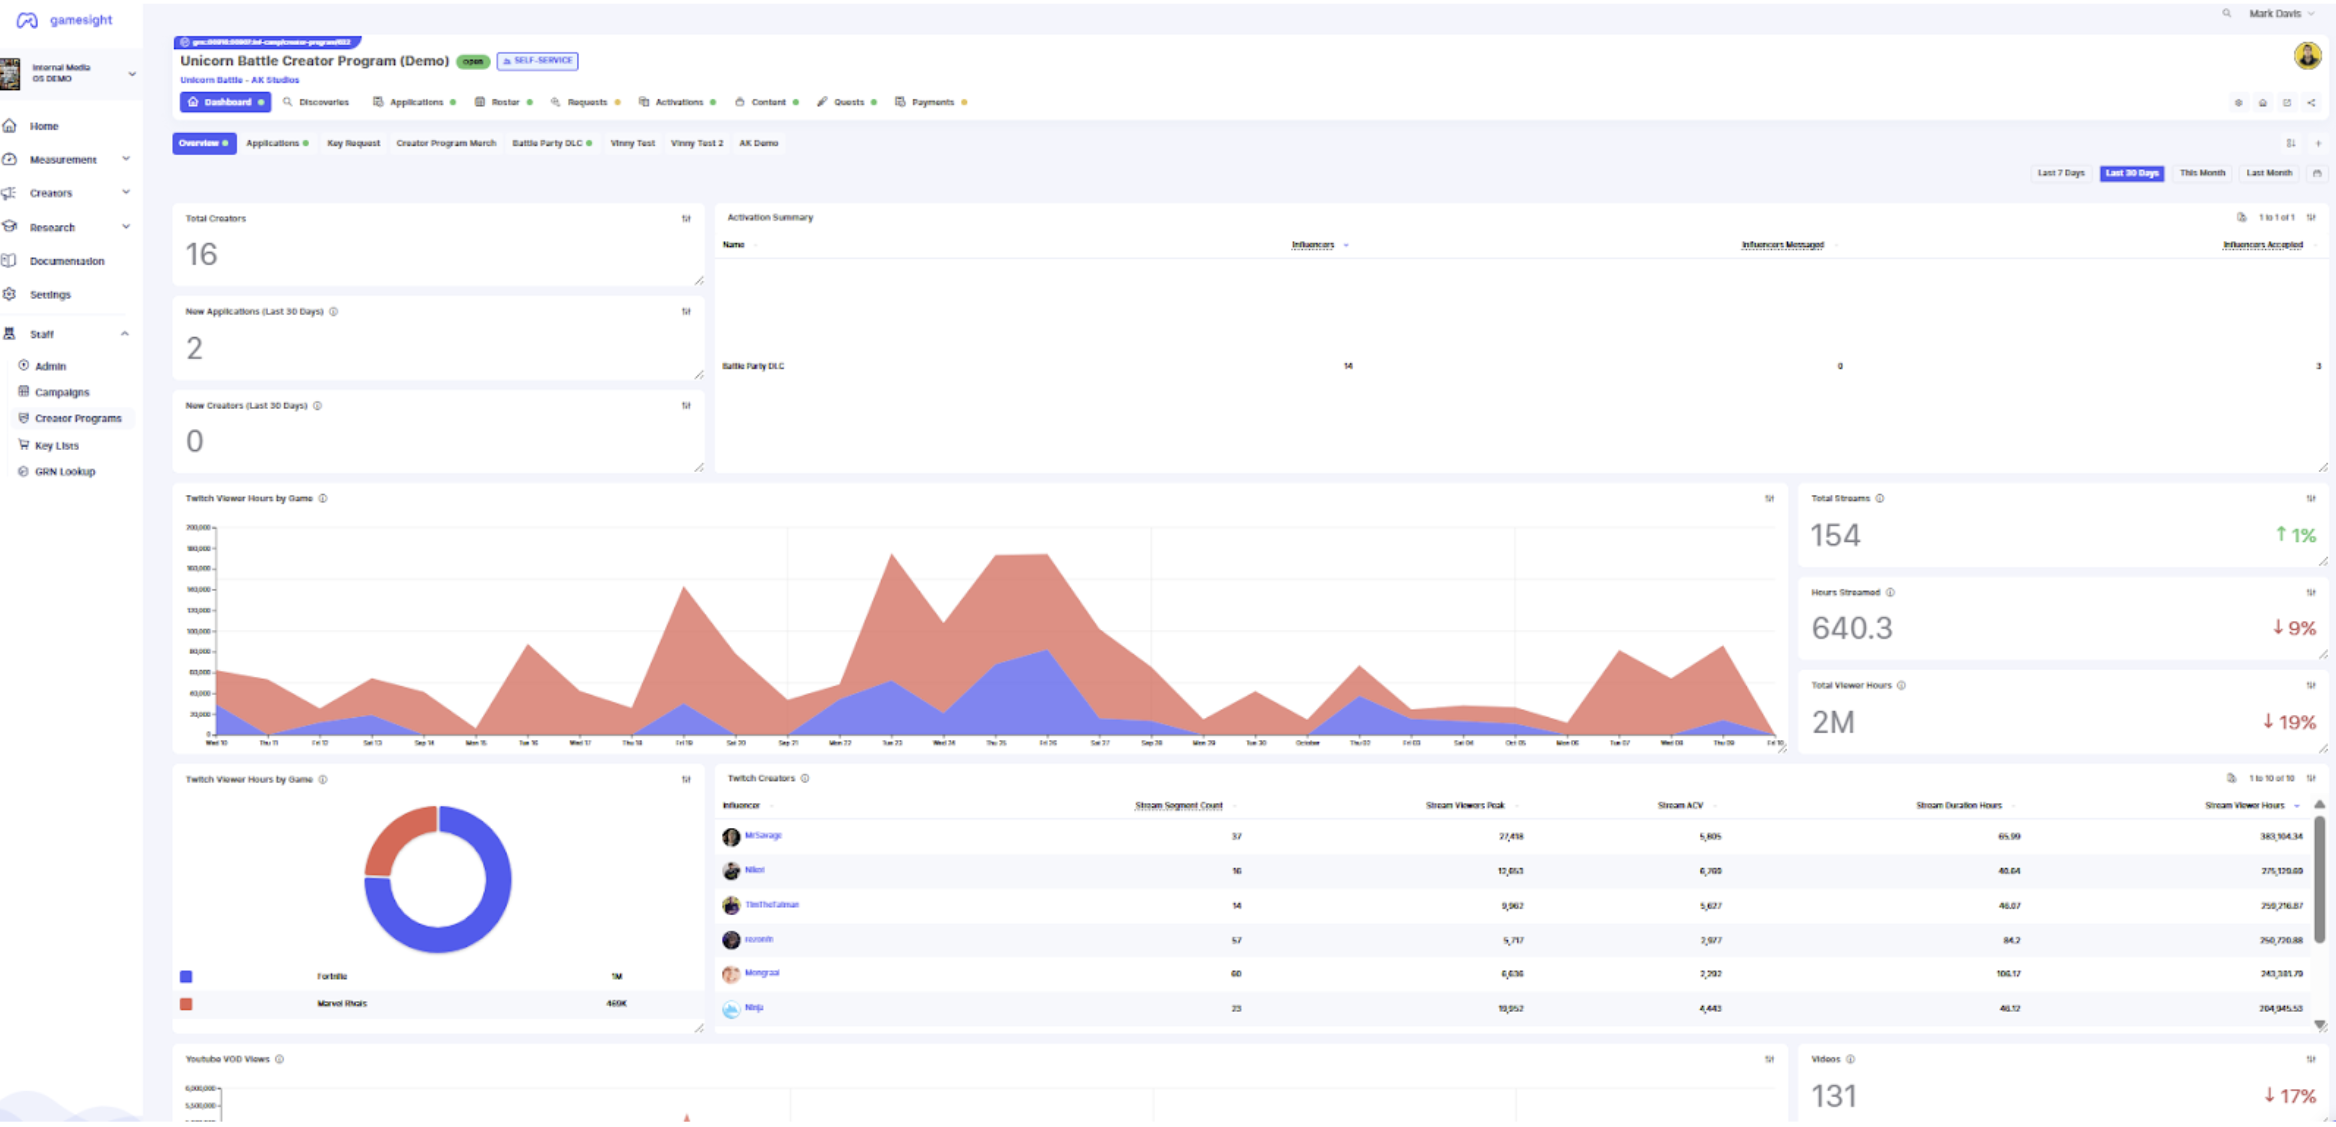Click the share icon in program header

[2311, 103]
